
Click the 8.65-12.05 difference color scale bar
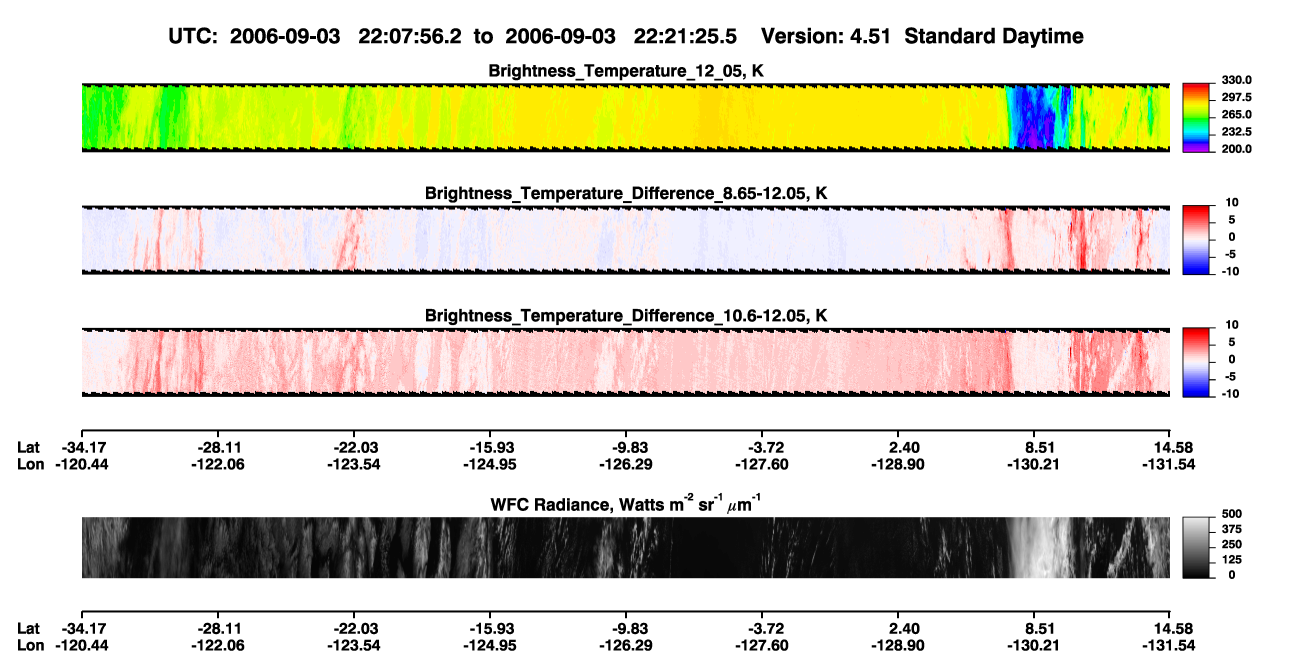pos(1196,239)
